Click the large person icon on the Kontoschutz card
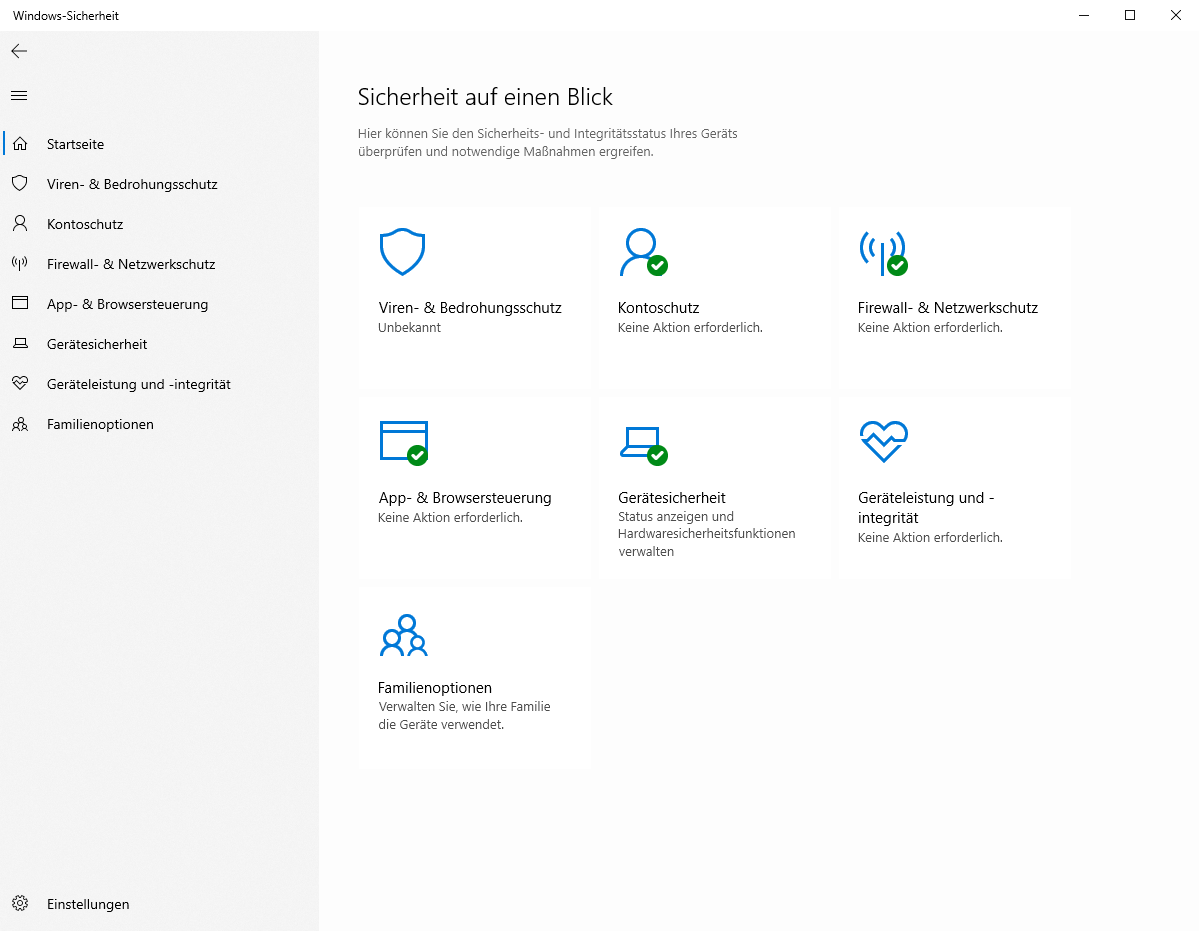 tap(642, 251)
